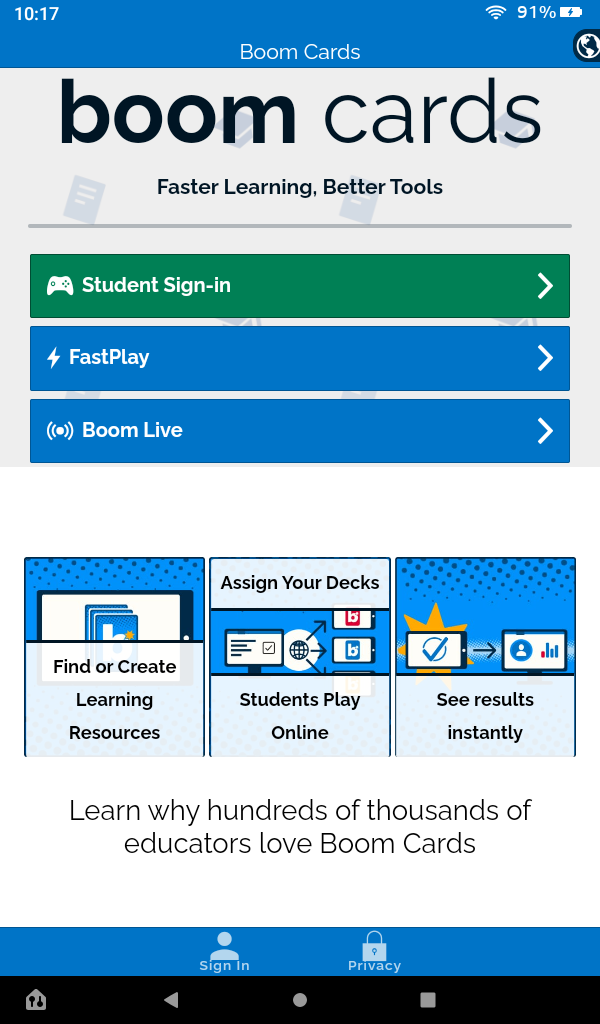Open Find or Create Learning Resources card
This screenshot has height=1024, width=600.
pyautogui.click(x=114, y=657)
